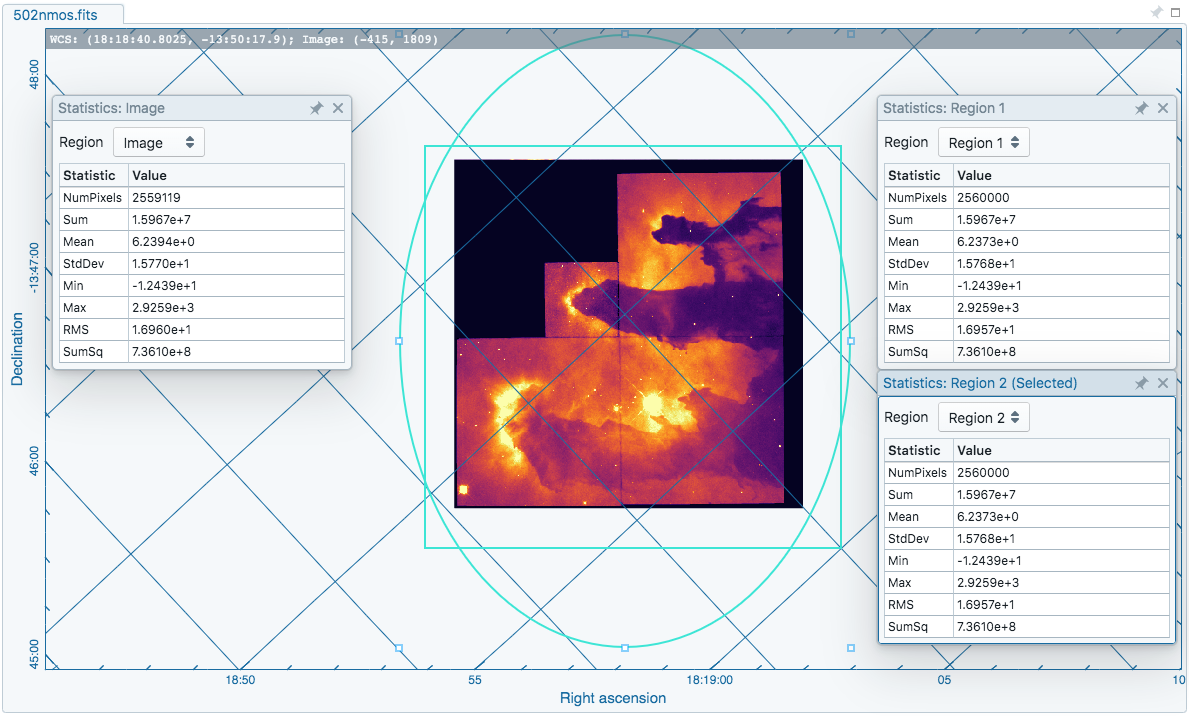The image size is (1189, 716).
Task: Click the top-right region control handle
Action: [x=851, y=34]
